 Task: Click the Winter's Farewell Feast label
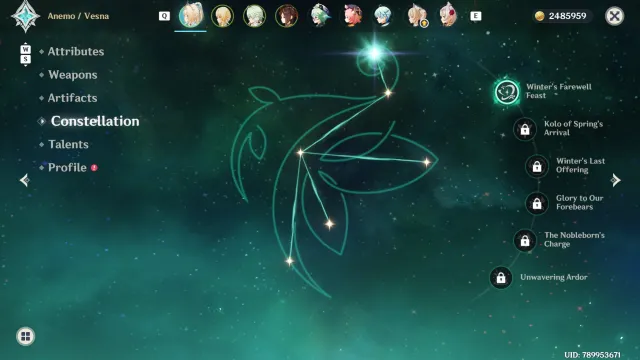point(558,91)
